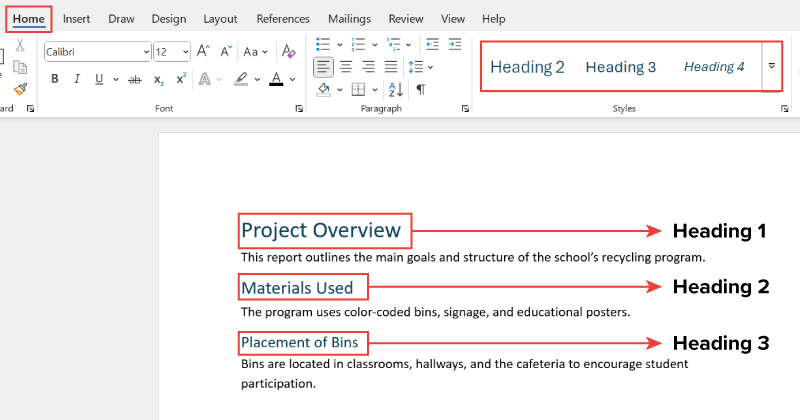
Task: Open the Help tab
Action: [494, 19]
